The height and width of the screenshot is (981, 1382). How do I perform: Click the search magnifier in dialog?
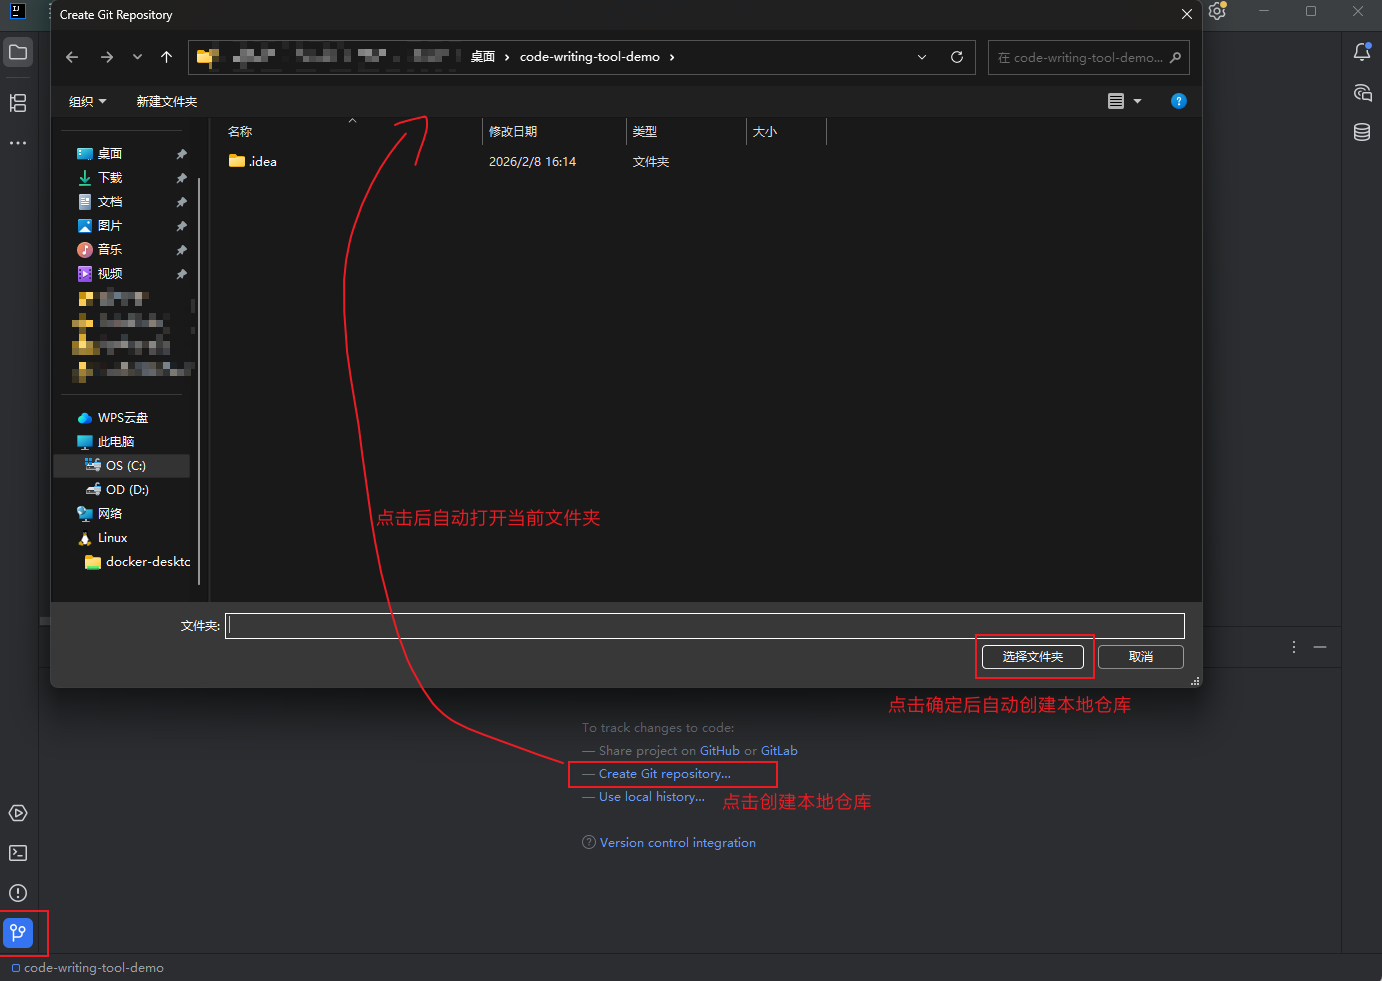[1176, 57]
